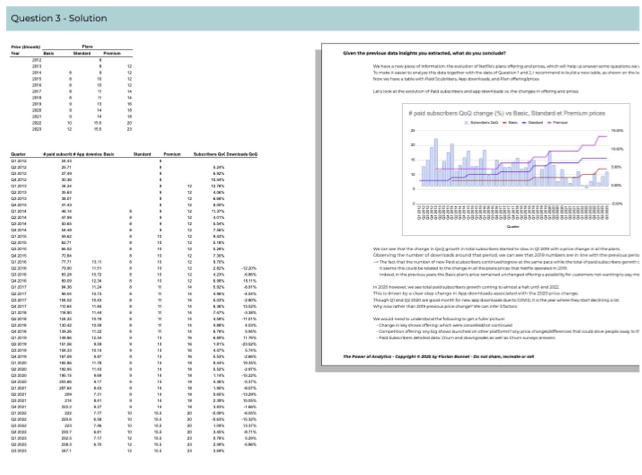Click the 'Basic' legend entry in chart
The width and height of the screenshot is (642, 475).
(510, 123)
